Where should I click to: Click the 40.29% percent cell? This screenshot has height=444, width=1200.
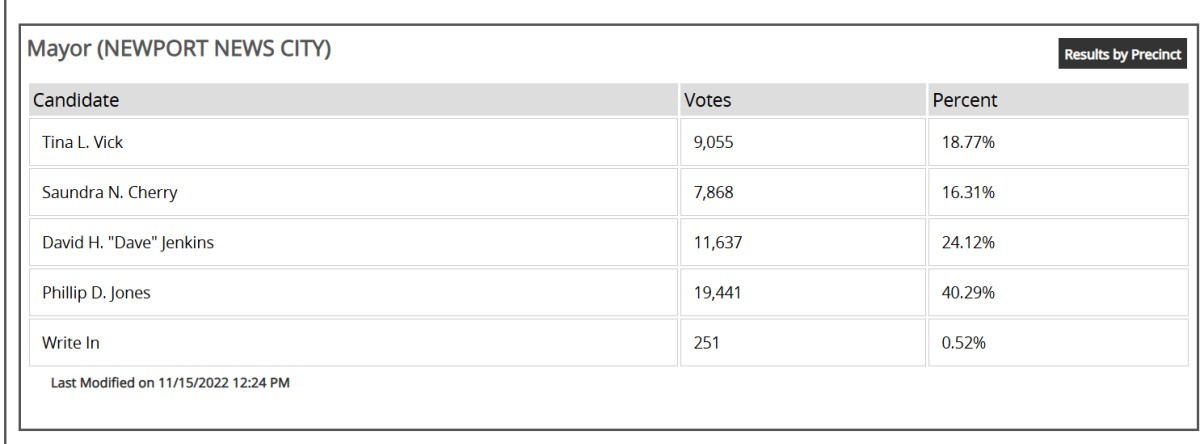(x=1057, y=293)
